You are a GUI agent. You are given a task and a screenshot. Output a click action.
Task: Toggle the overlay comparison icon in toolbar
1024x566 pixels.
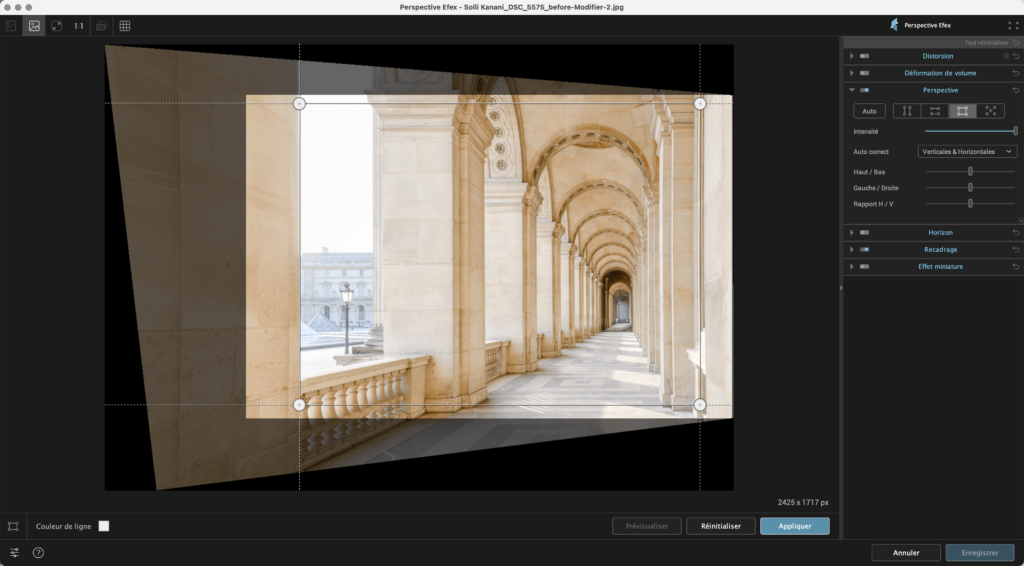point(101,26)
